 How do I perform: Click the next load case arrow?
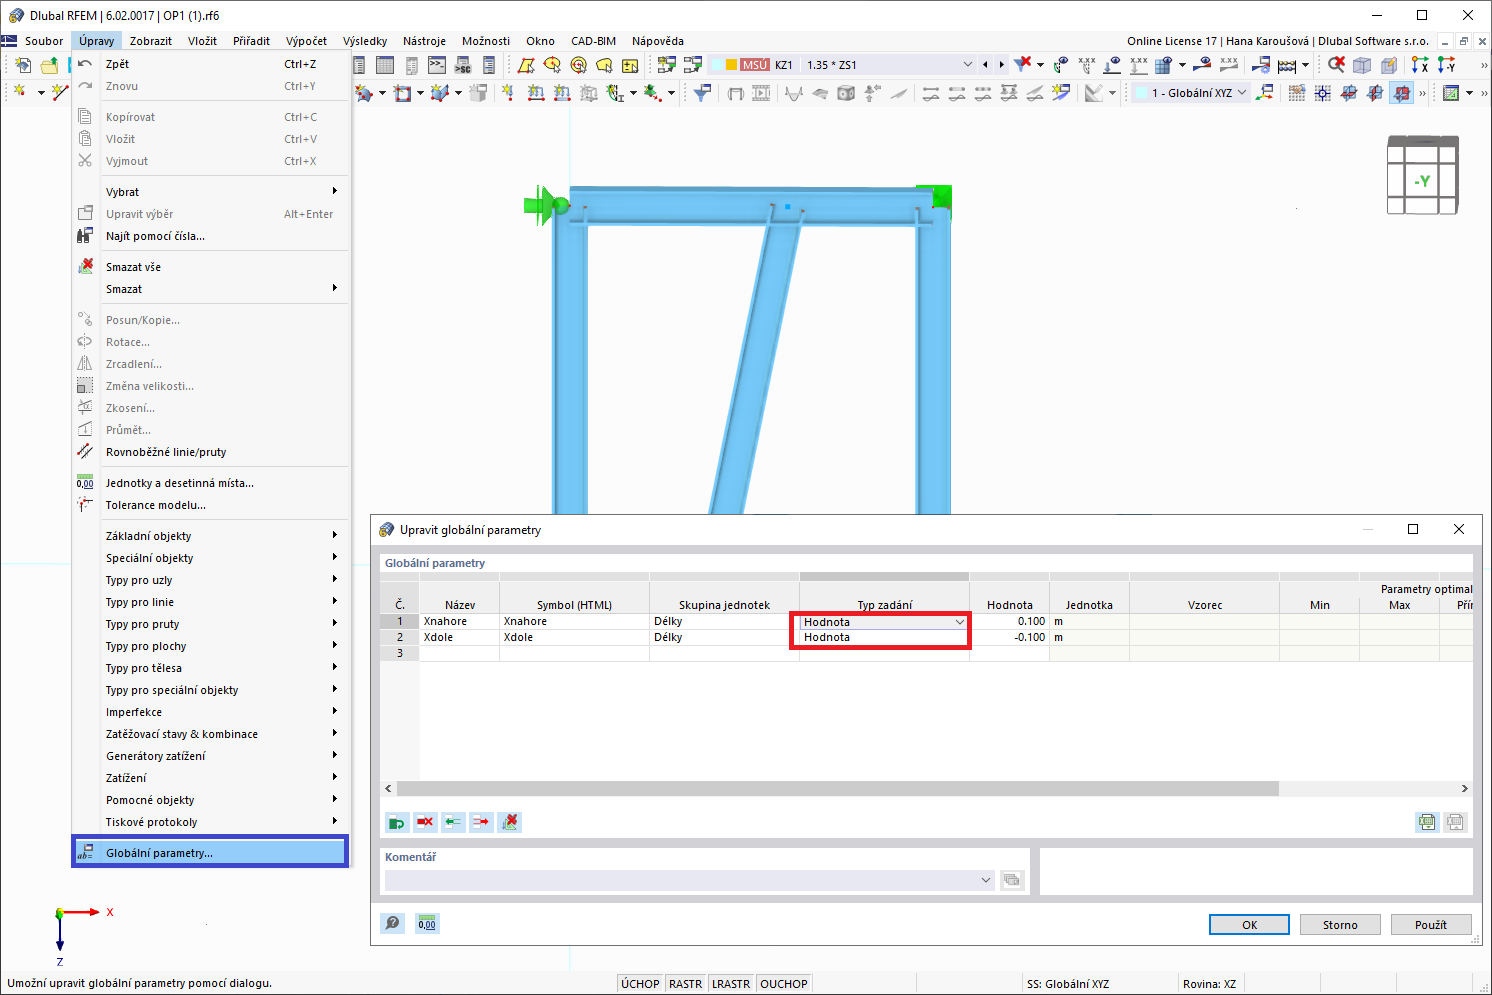1001,65
